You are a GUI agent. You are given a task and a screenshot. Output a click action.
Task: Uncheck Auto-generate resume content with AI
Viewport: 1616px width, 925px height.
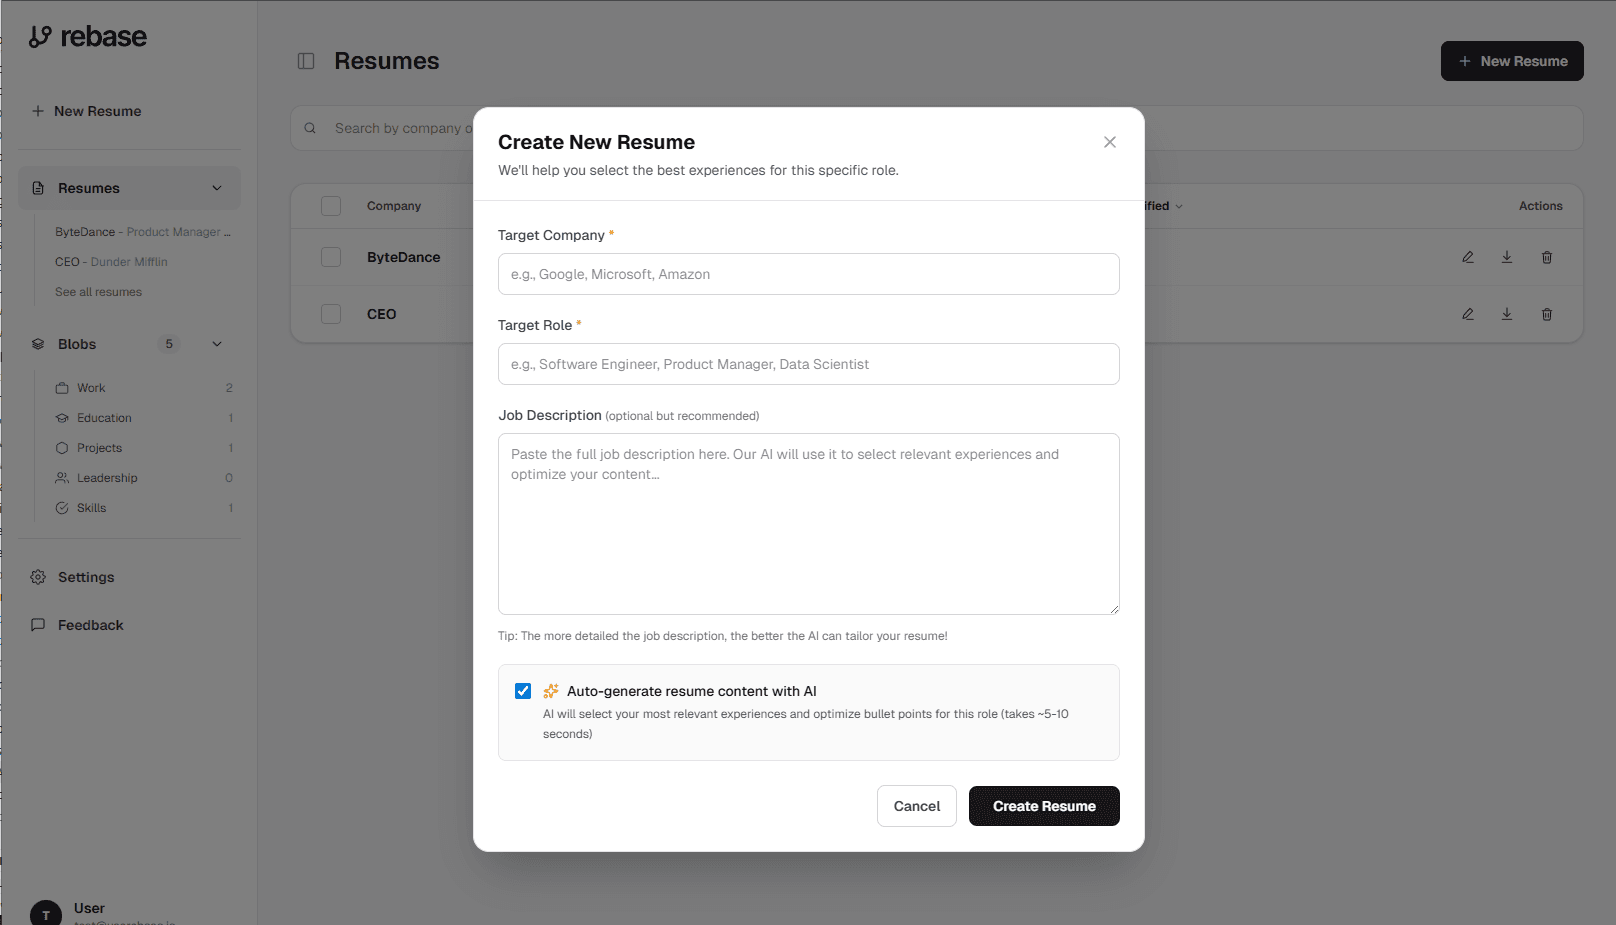[x=523, y=690]
